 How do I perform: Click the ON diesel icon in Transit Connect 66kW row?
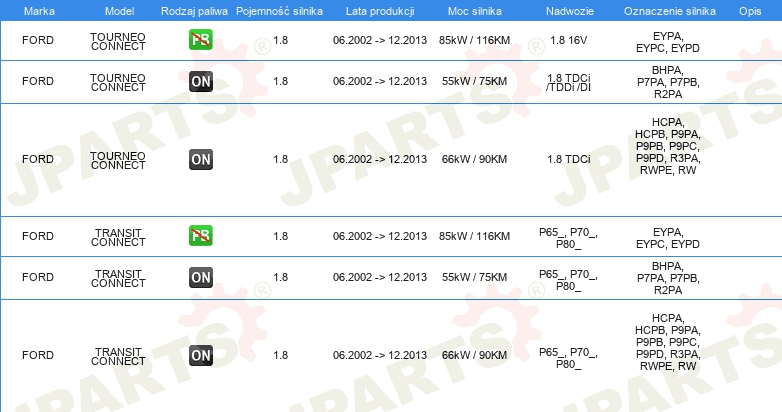tap(201, 356)
